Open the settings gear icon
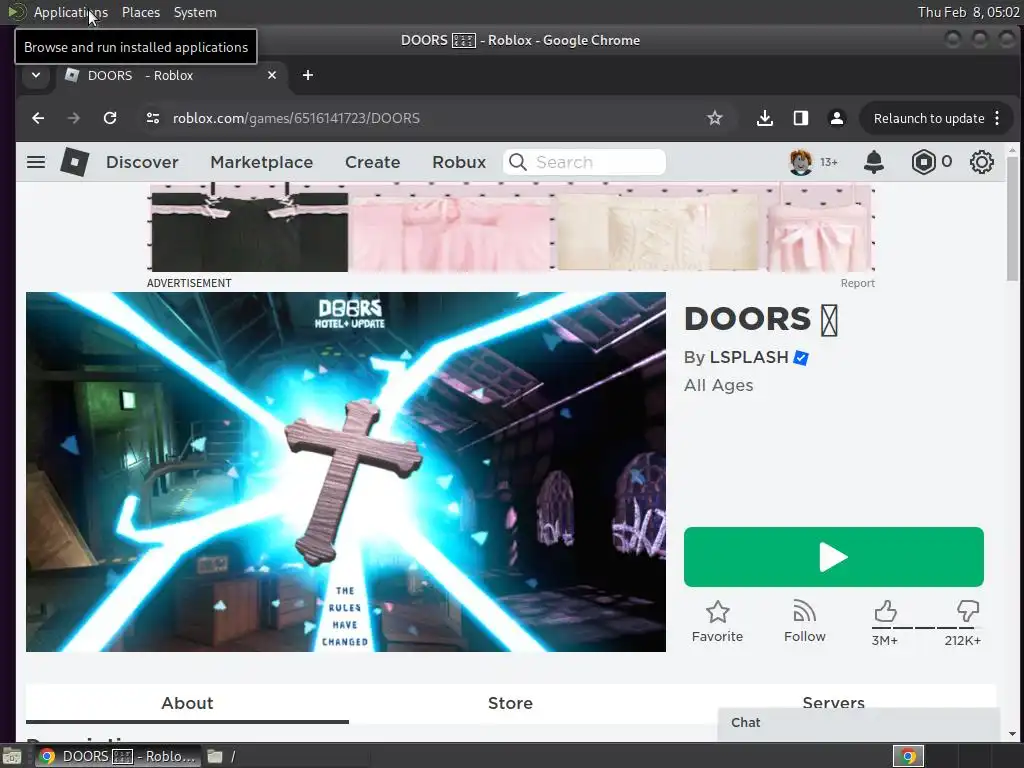This screenshot has width=1024, height=768. click(981, 162)
